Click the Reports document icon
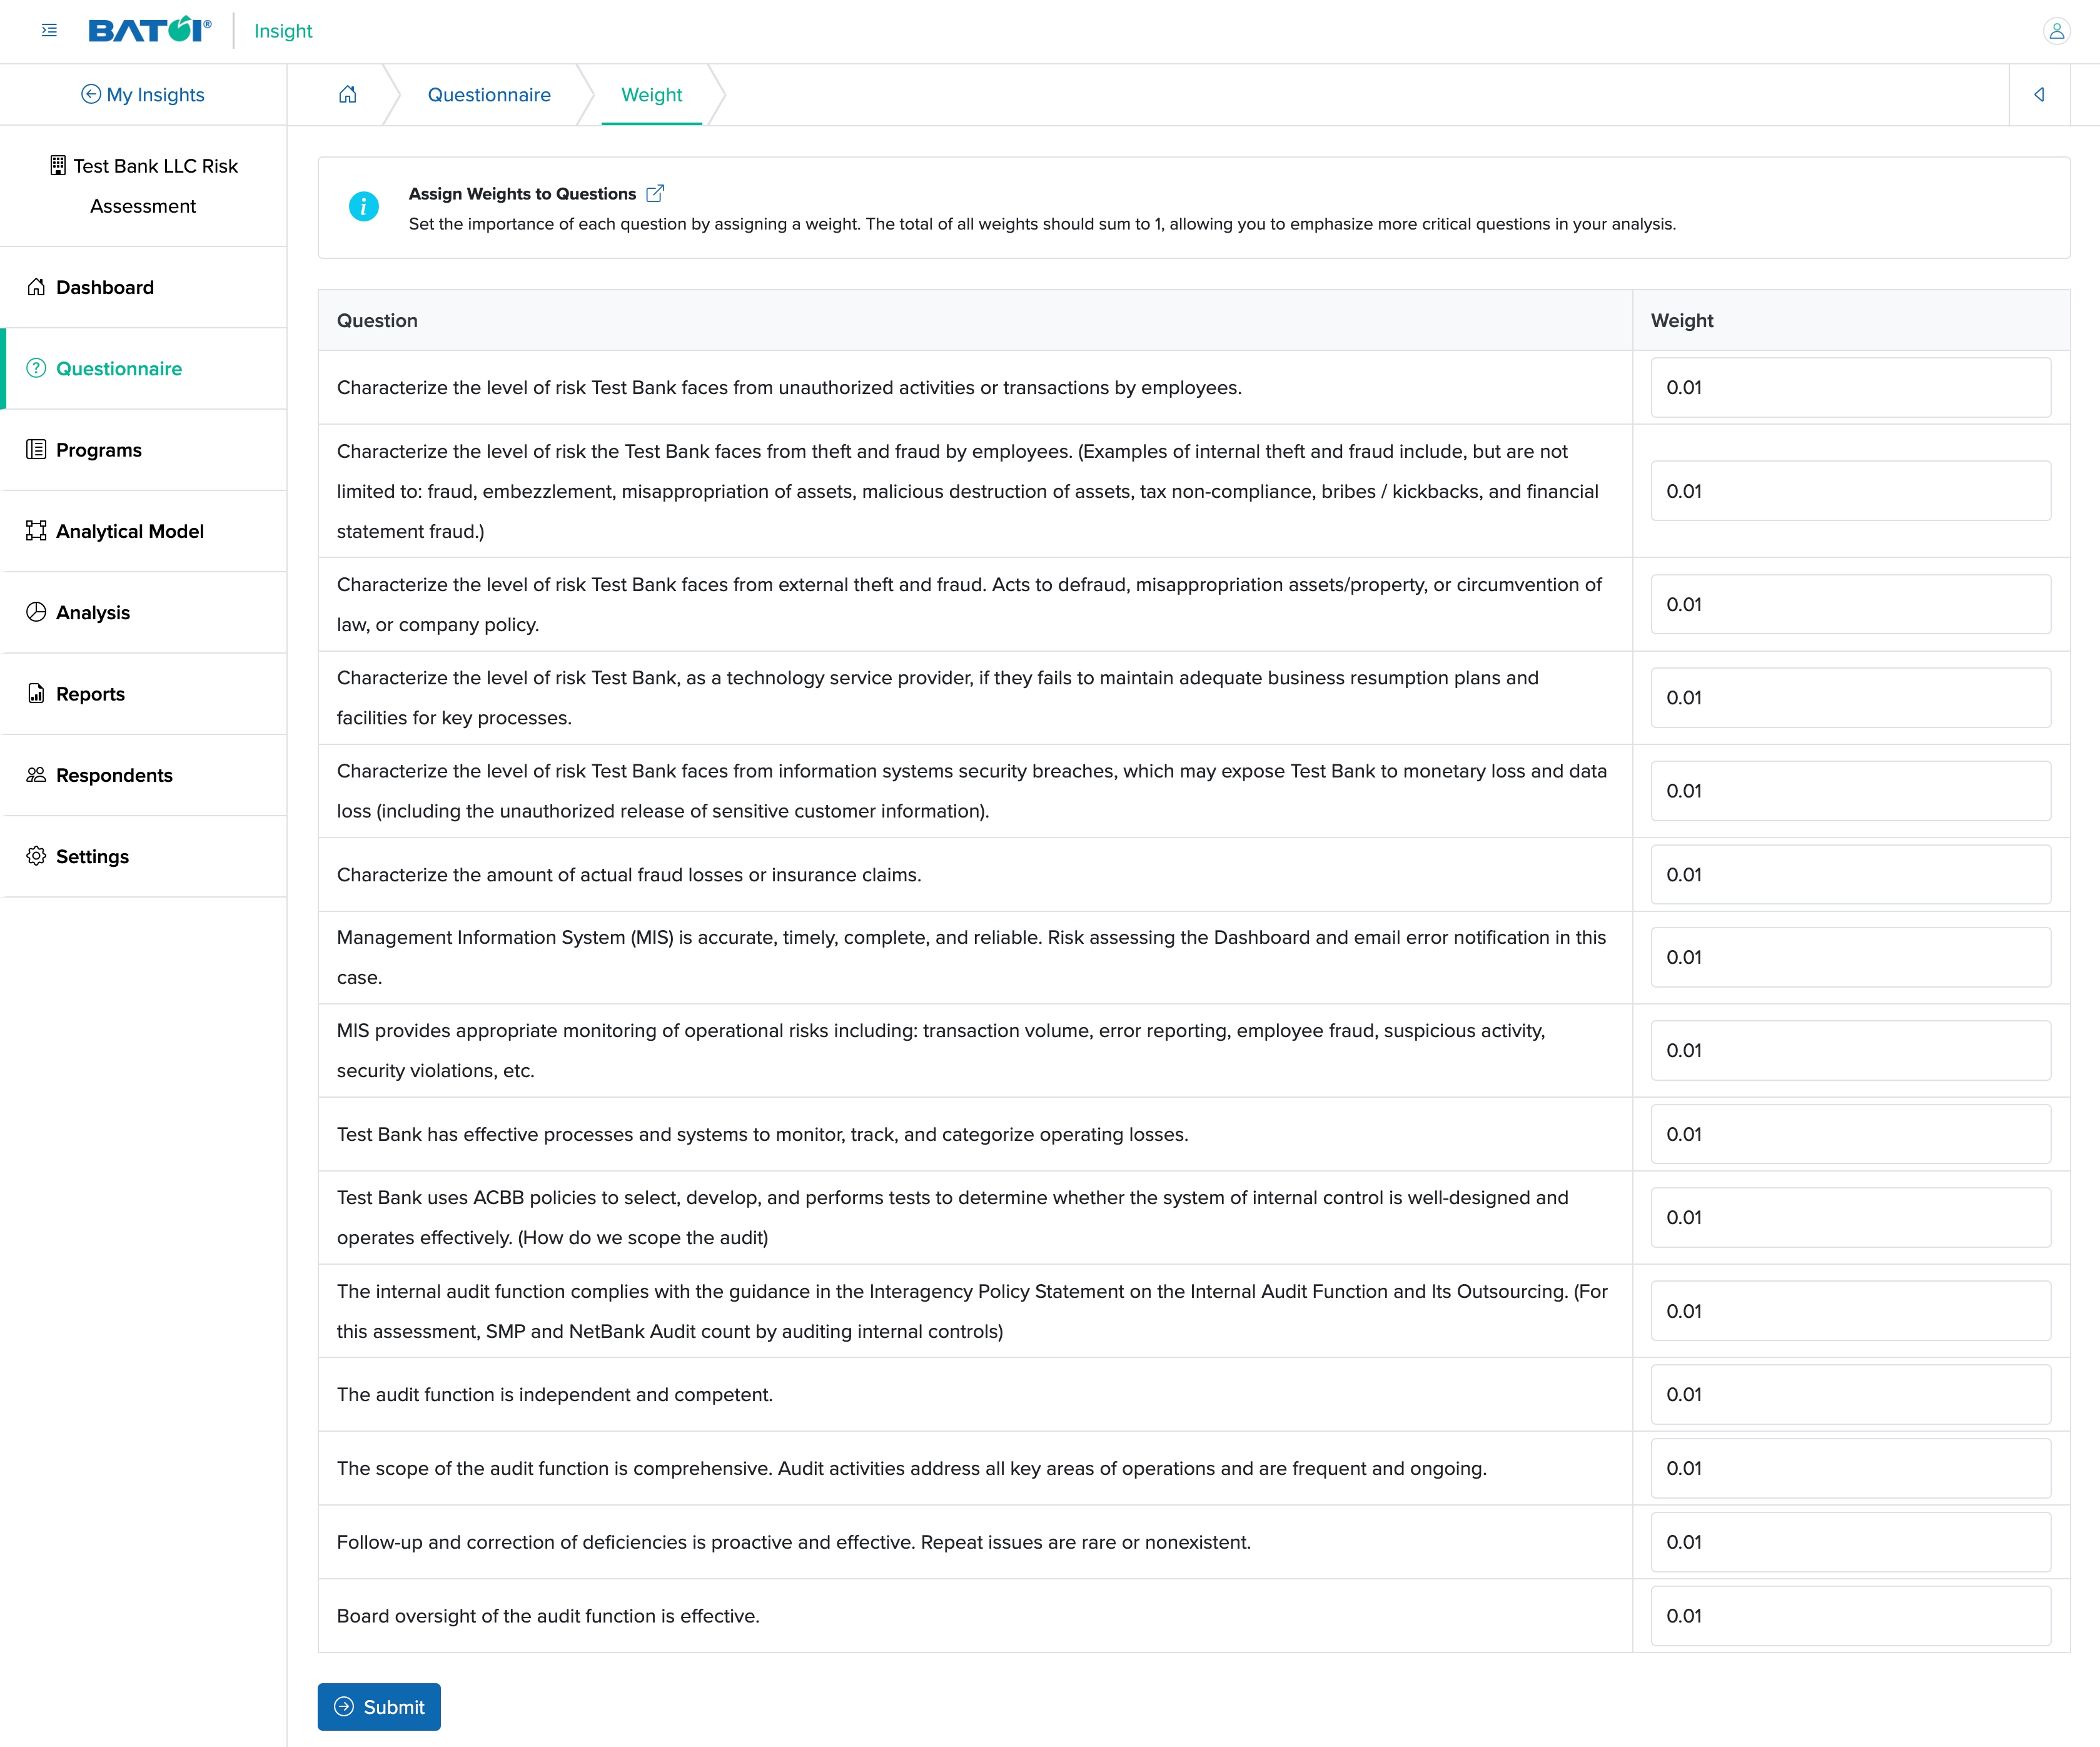The height and width of the screenshot is (1747, 2100). (x=36, y=693)
